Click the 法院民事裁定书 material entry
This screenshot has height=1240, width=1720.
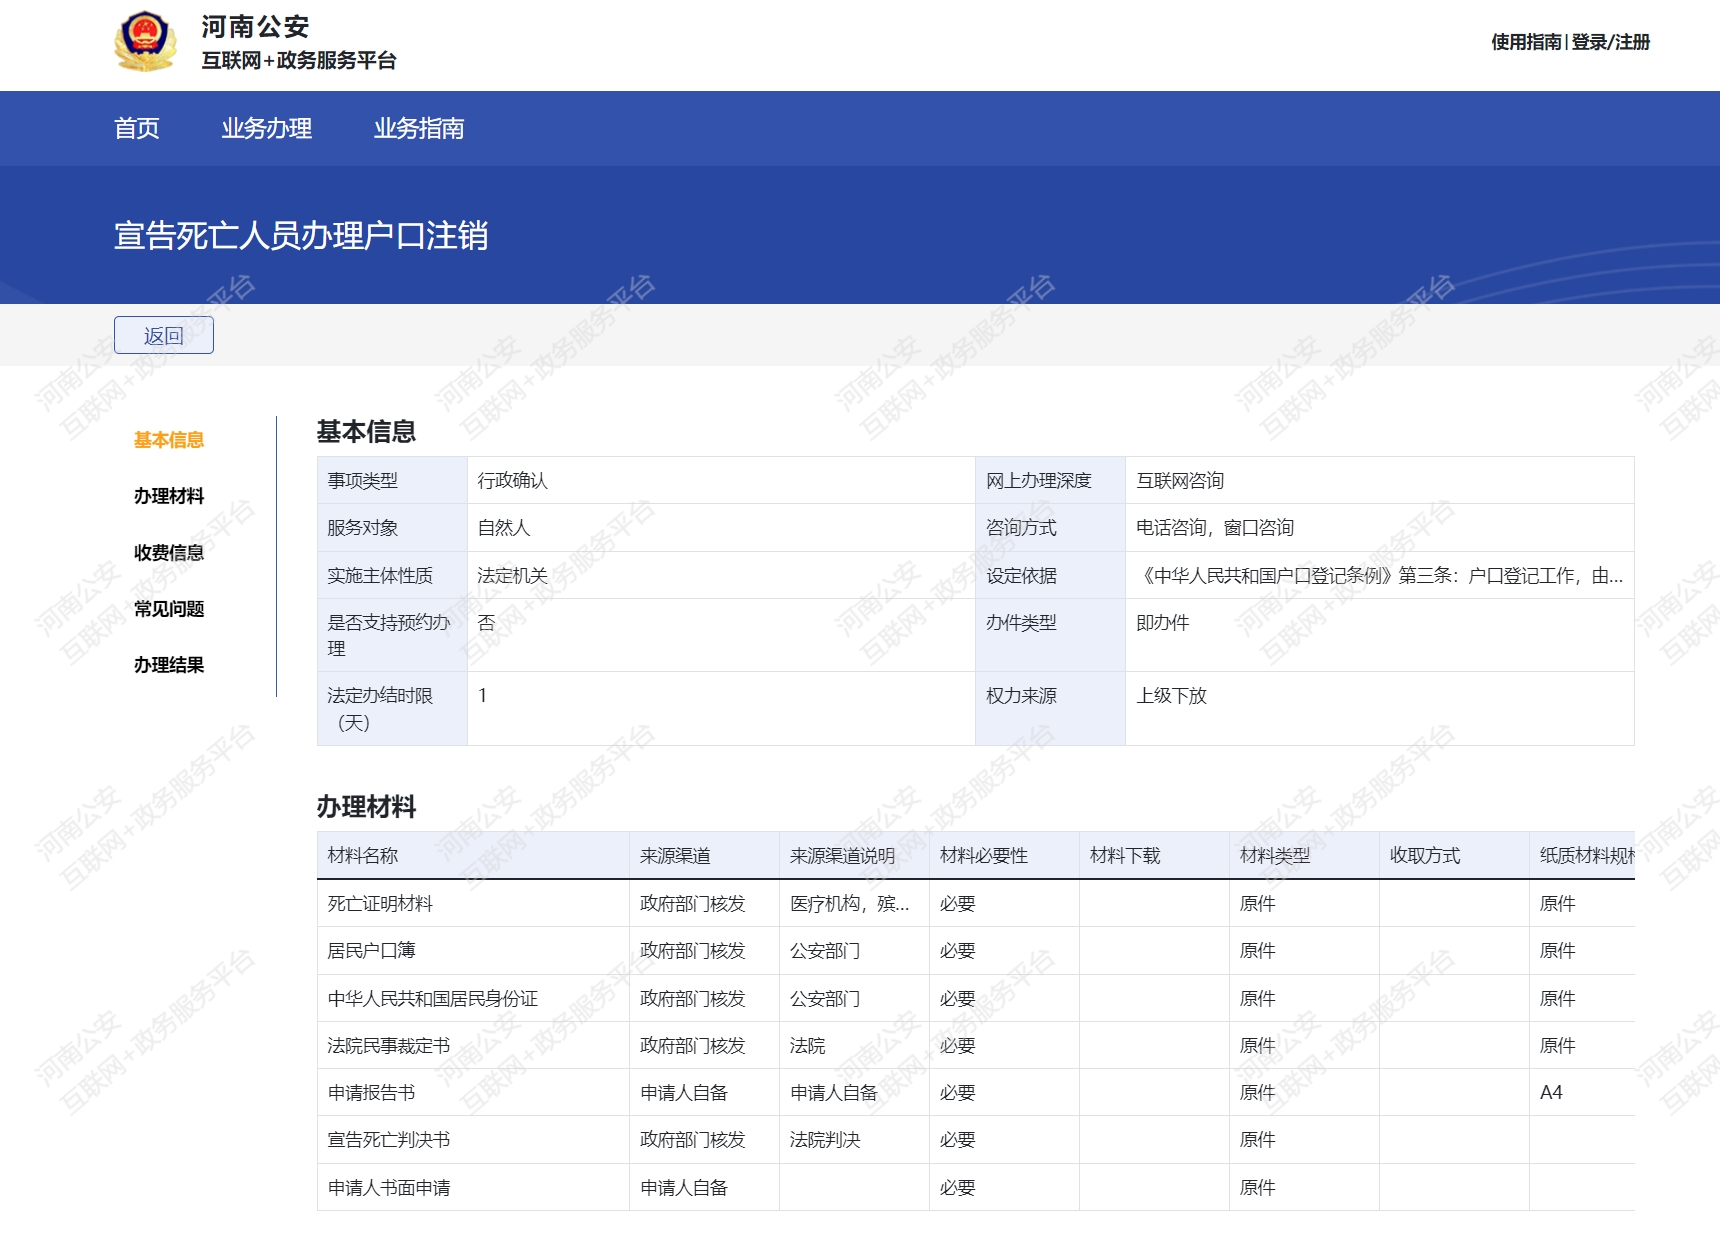389,1046
